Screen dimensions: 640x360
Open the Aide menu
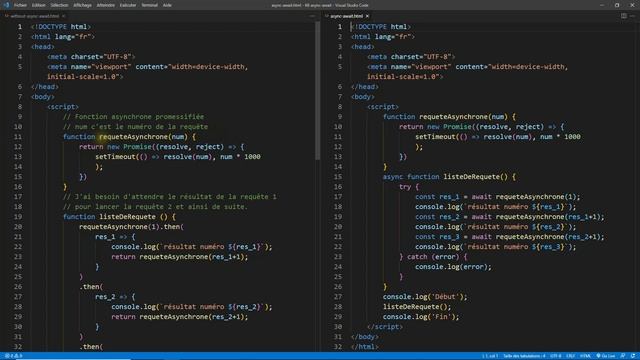point(167,5)
